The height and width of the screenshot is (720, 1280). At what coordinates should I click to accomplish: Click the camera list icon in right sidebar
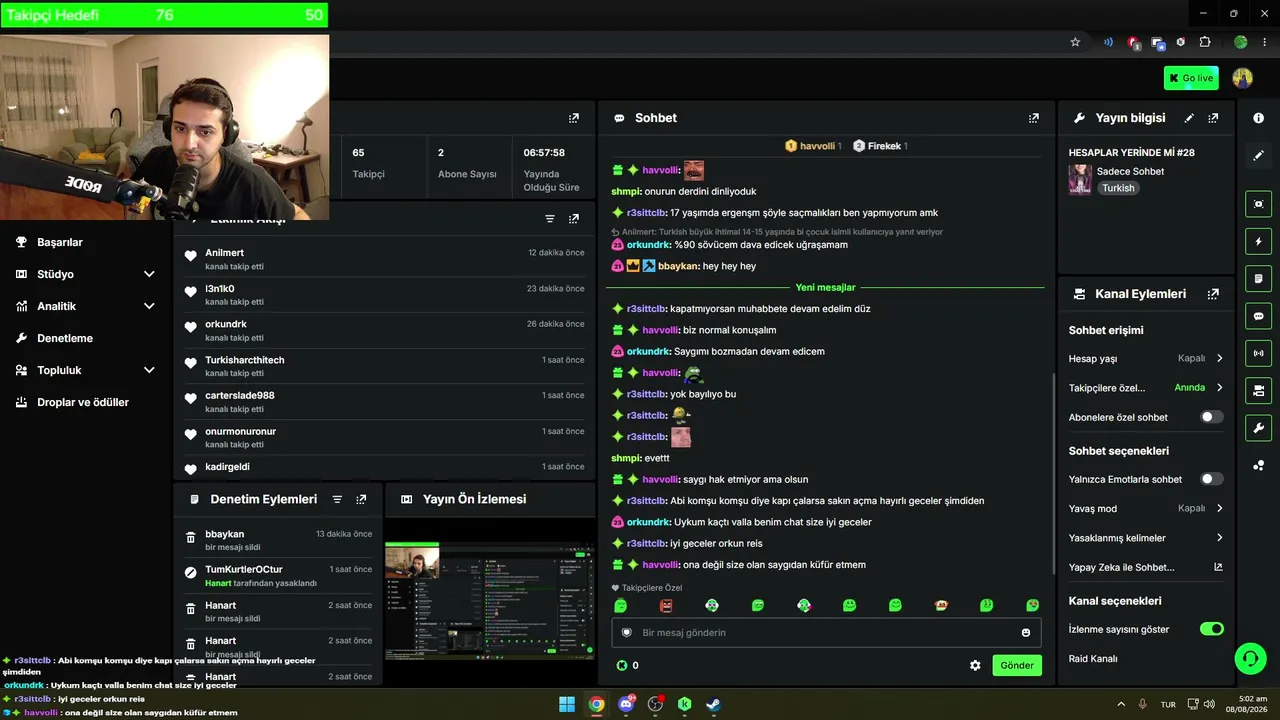click(1258, 390)
